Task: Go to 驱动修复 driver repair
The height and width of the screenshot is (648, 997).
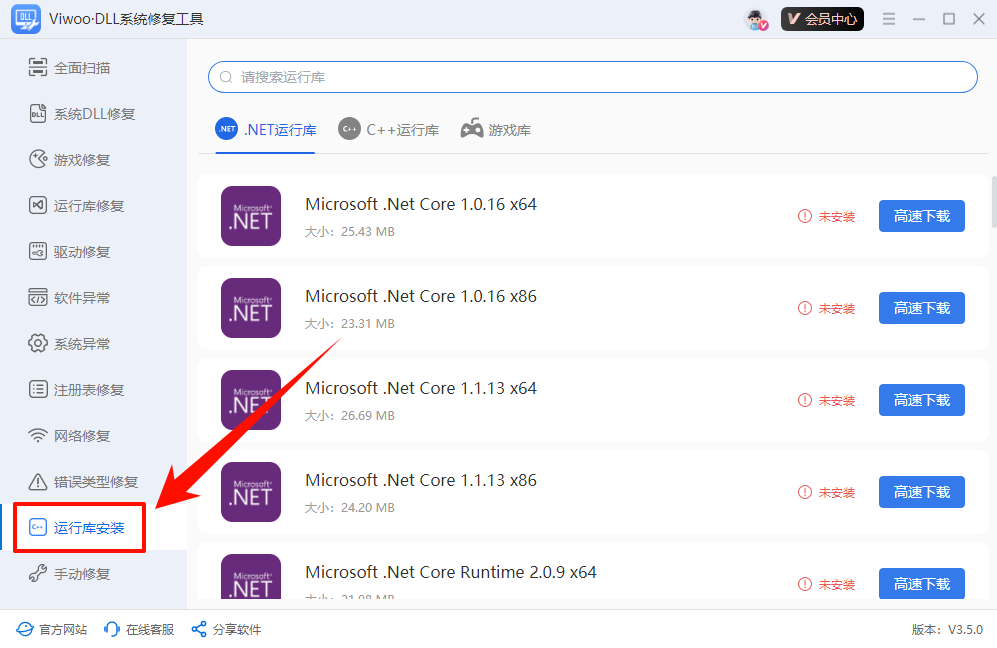Action: tap(81, 252)
